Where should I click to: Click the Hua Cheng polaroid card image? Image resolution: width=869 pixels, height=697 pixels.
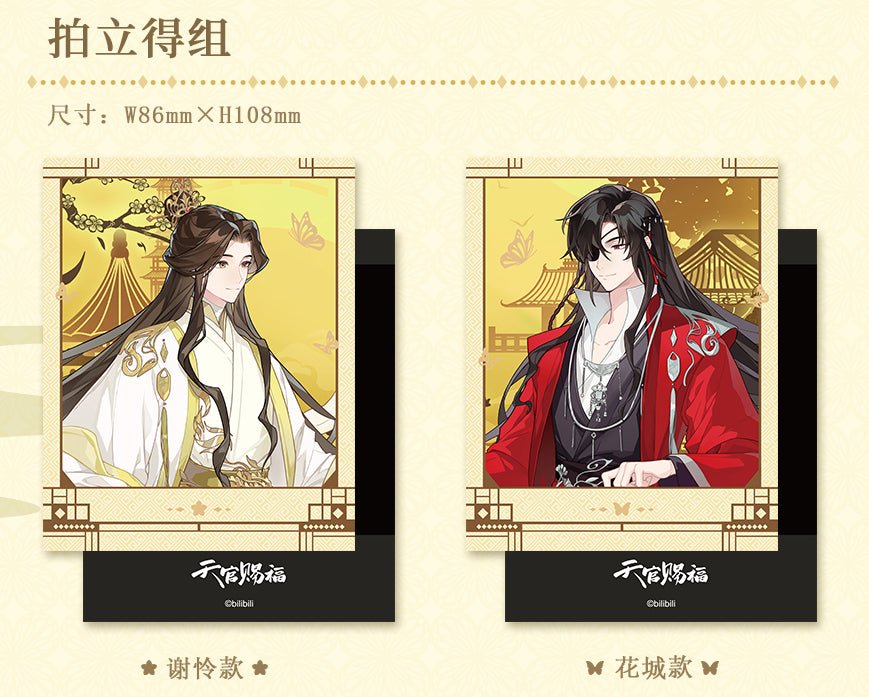click(x=621, y=355)
